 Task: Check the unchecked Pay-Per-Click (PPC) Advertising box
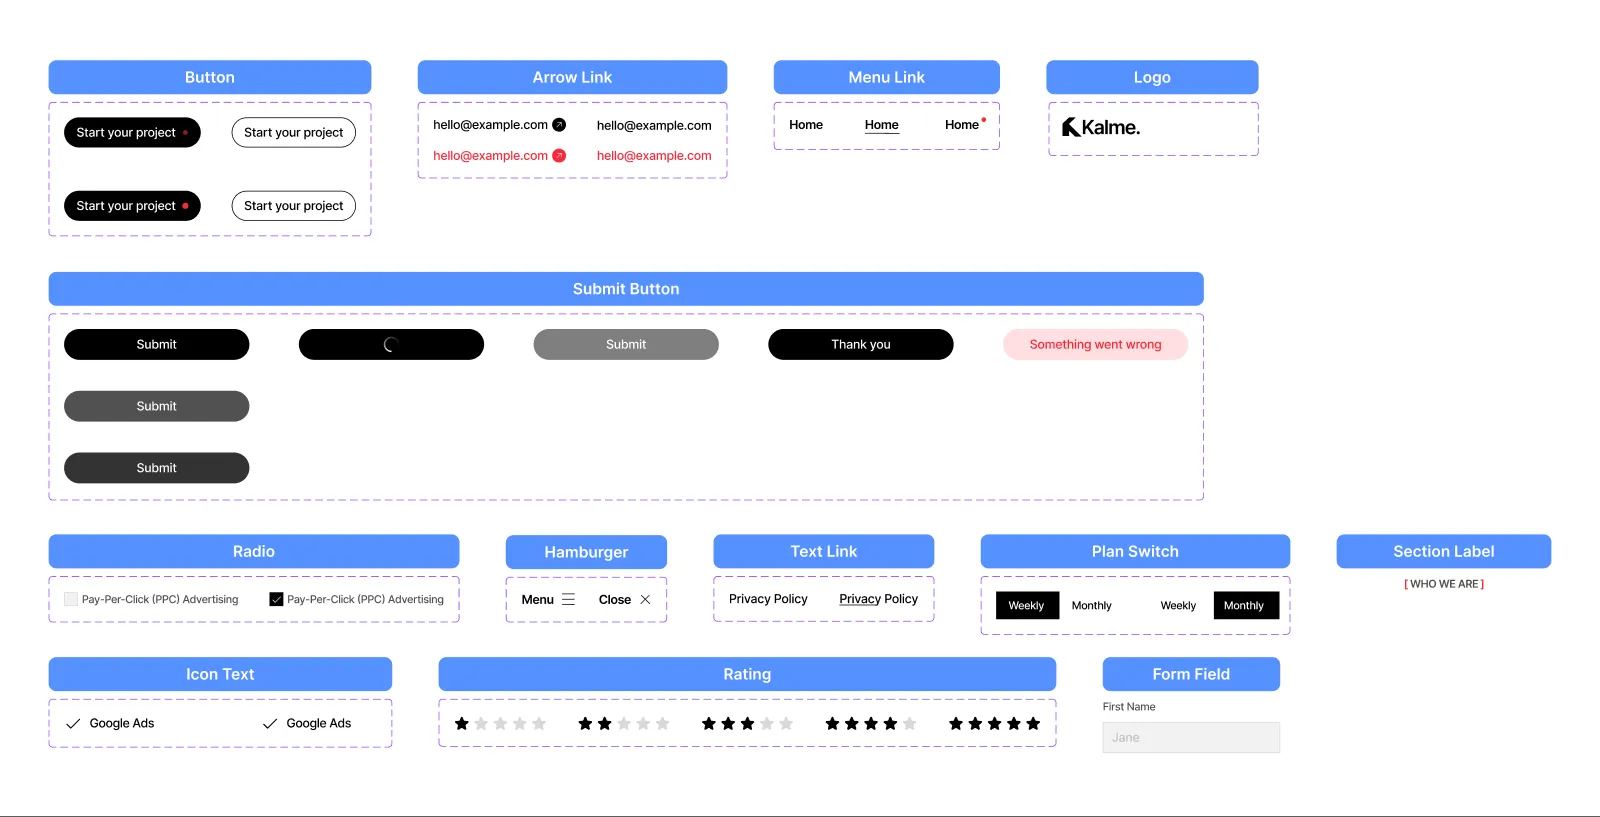(71, 599)
